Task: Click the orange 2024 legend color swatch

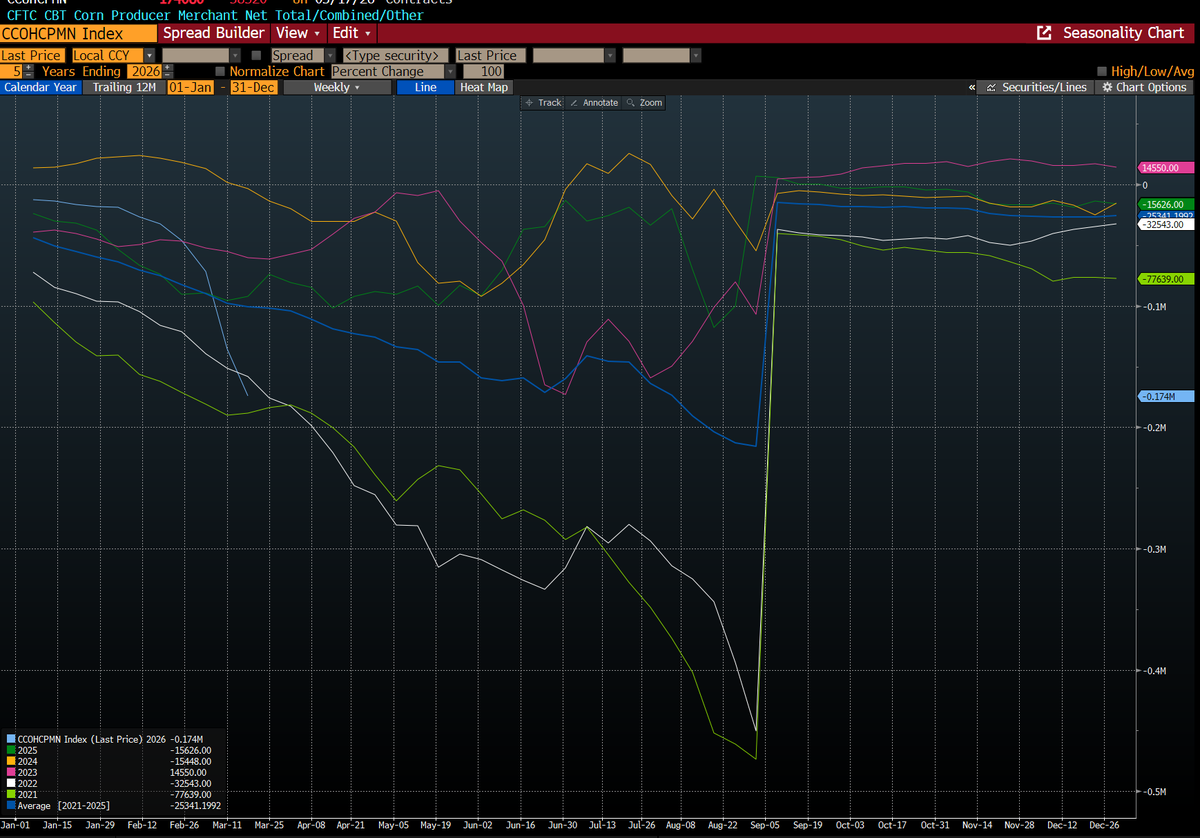Action: point(11,762)
